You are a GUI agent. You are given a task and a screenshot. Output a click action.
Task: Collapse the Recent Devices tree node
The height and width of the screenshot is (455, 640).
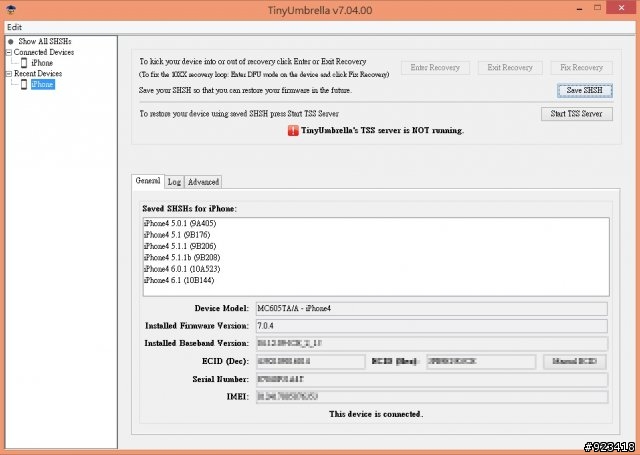pos(9,73)
